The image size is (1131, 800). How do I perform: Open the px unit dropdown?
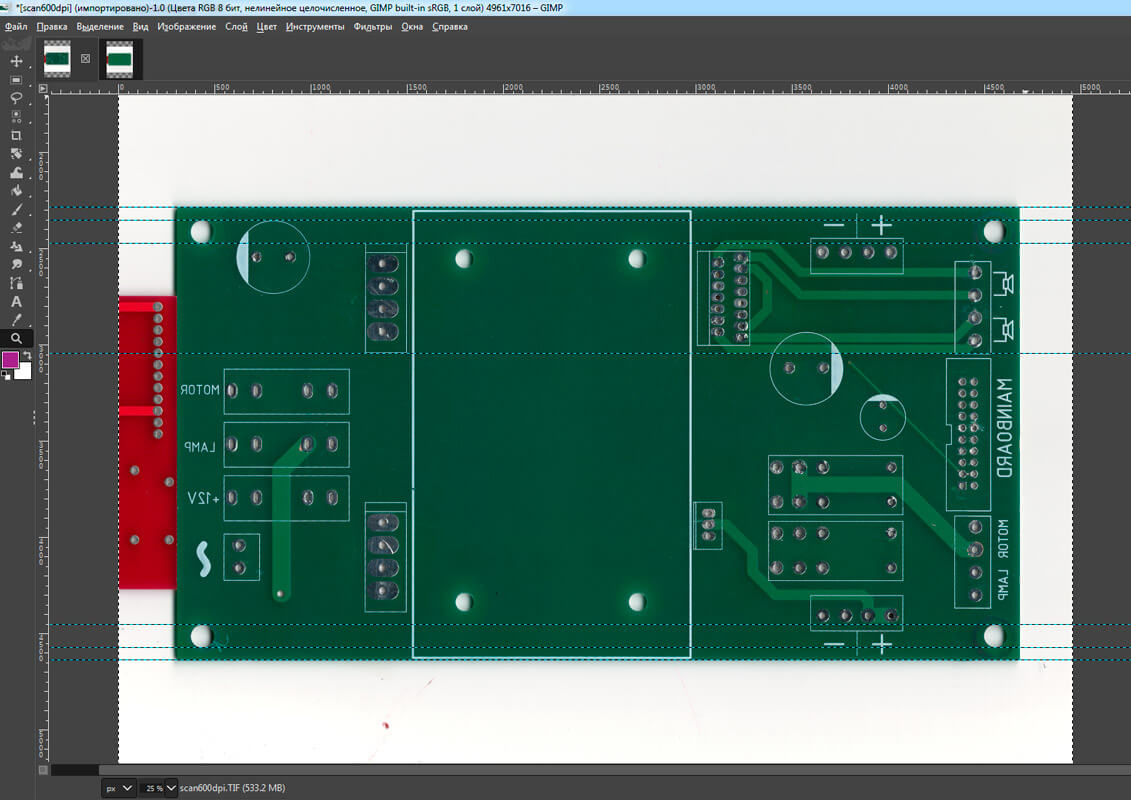click(119, 788)
